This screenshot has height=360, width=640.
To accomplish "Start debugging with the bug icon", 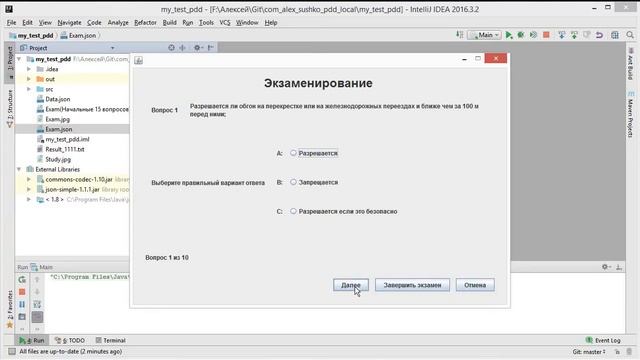I will (521, 35).
